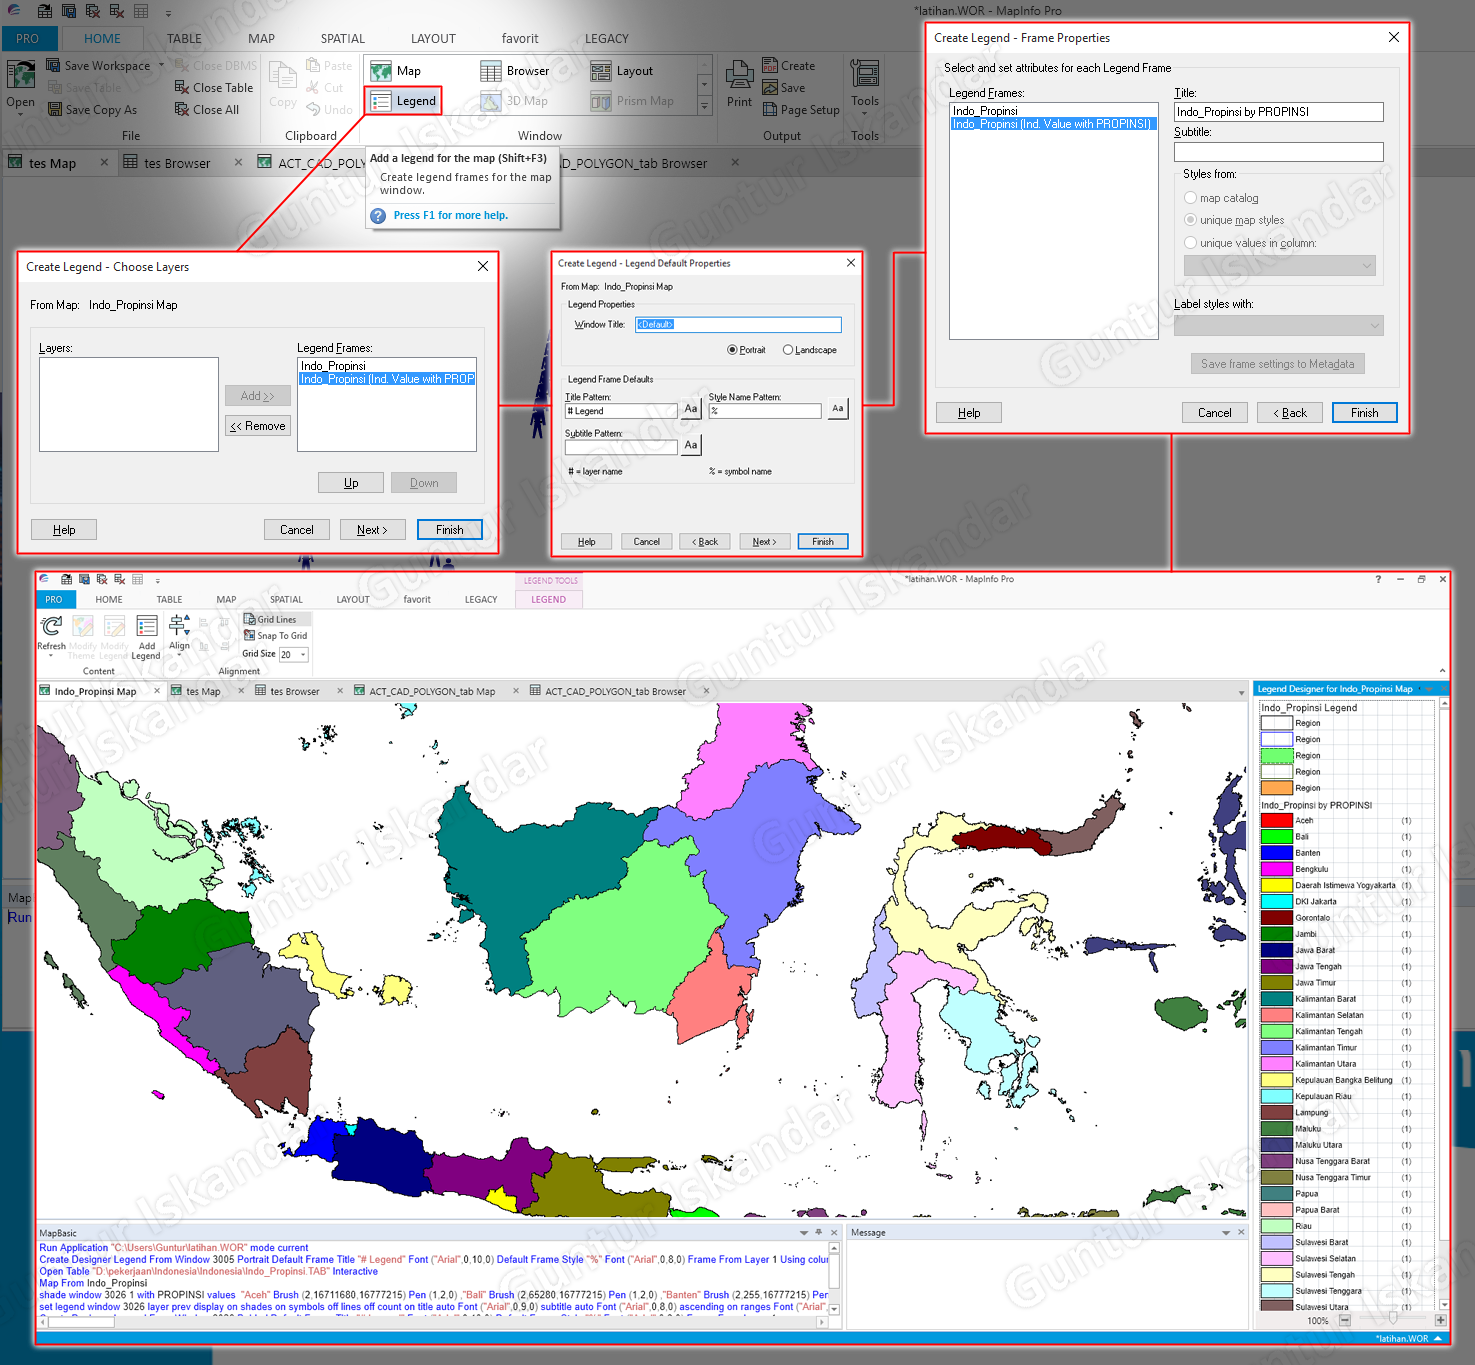Click Save frame settings to Metadata

click(1278, 364)
